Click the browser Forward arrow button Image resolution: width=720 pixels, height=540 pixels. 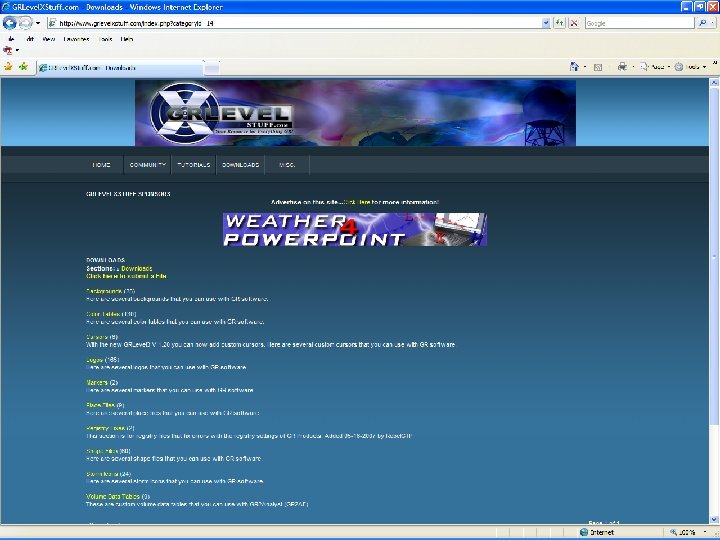25,22
